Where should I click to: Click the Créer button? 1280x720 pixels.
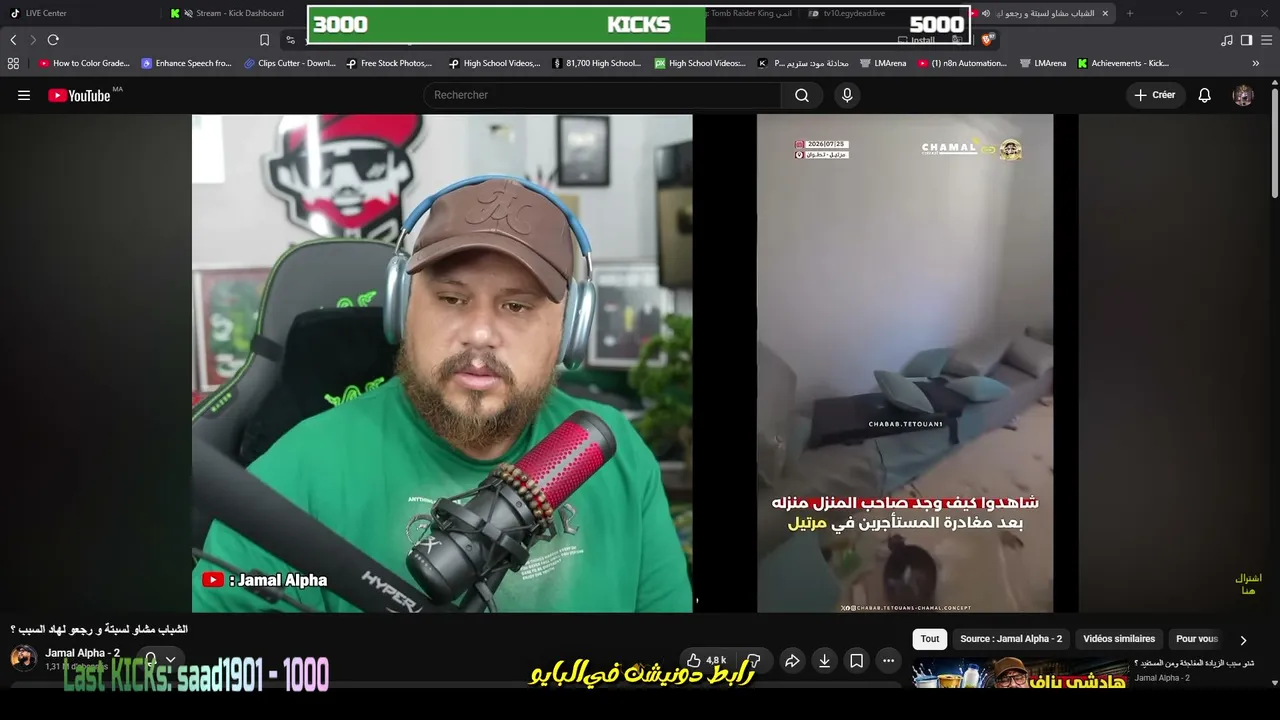(x=1155, y=95)
